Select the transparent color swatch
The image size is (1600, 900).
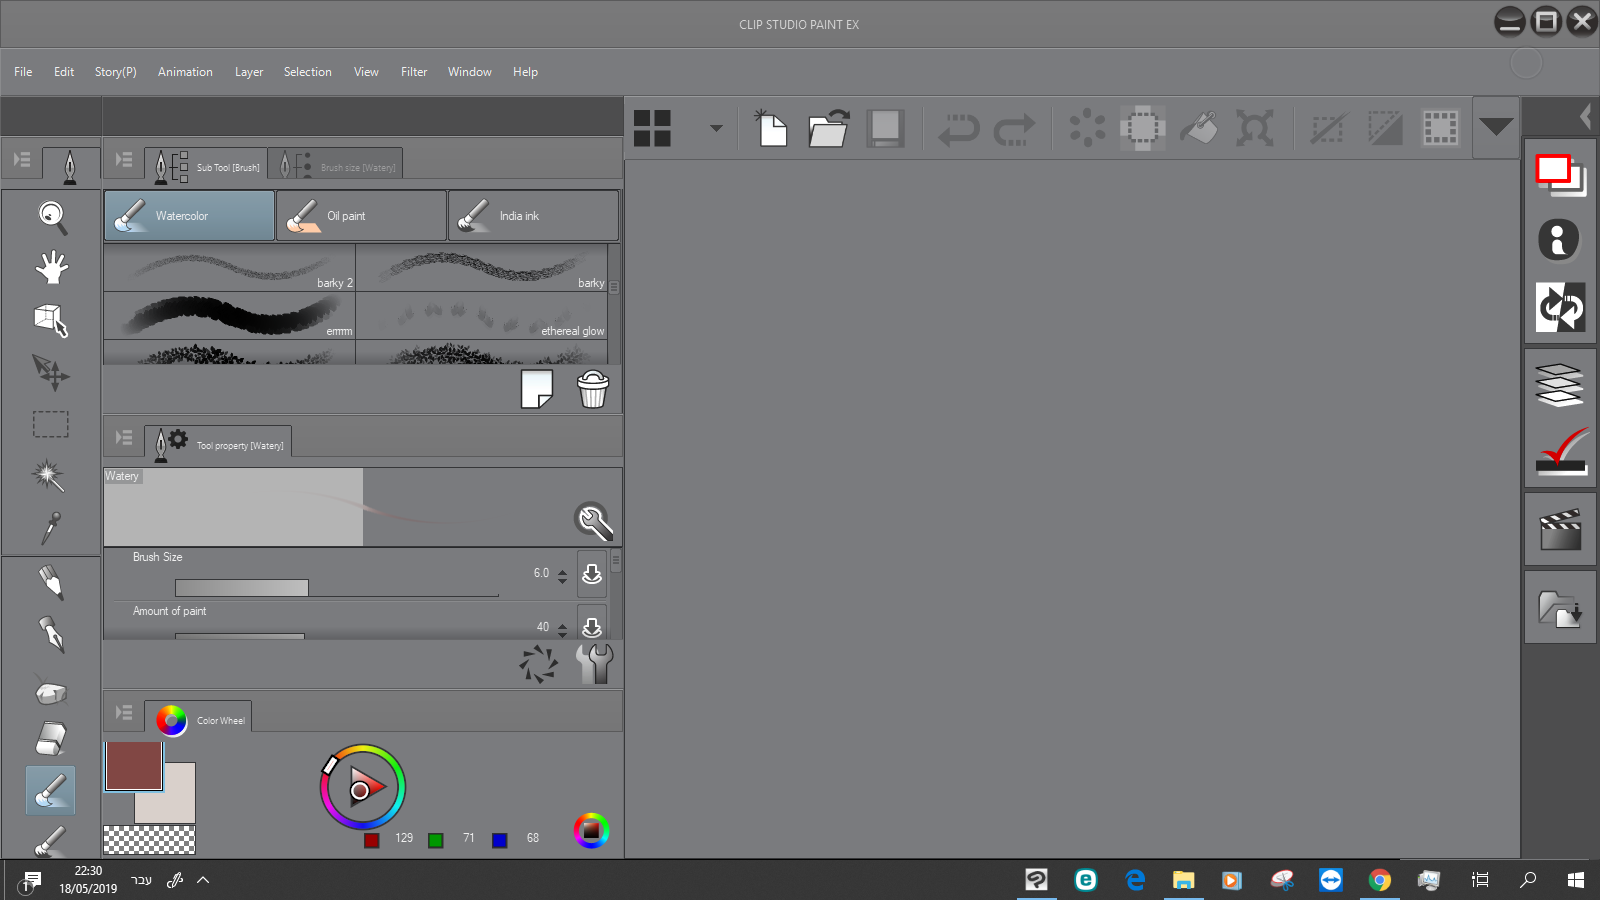tap(149, 840)
